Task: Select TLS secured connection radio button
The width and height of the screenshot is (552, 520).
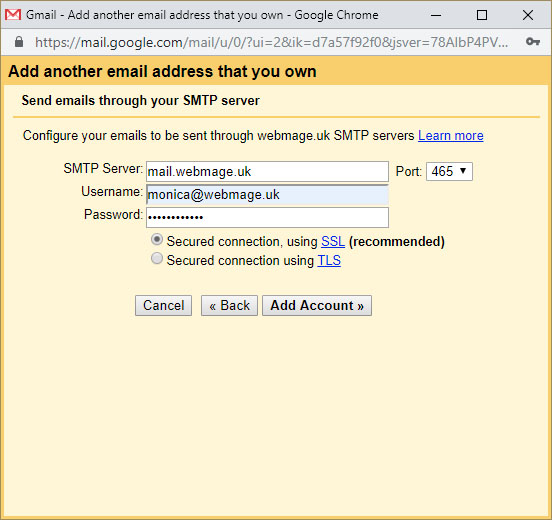Action: coord(157,258)
